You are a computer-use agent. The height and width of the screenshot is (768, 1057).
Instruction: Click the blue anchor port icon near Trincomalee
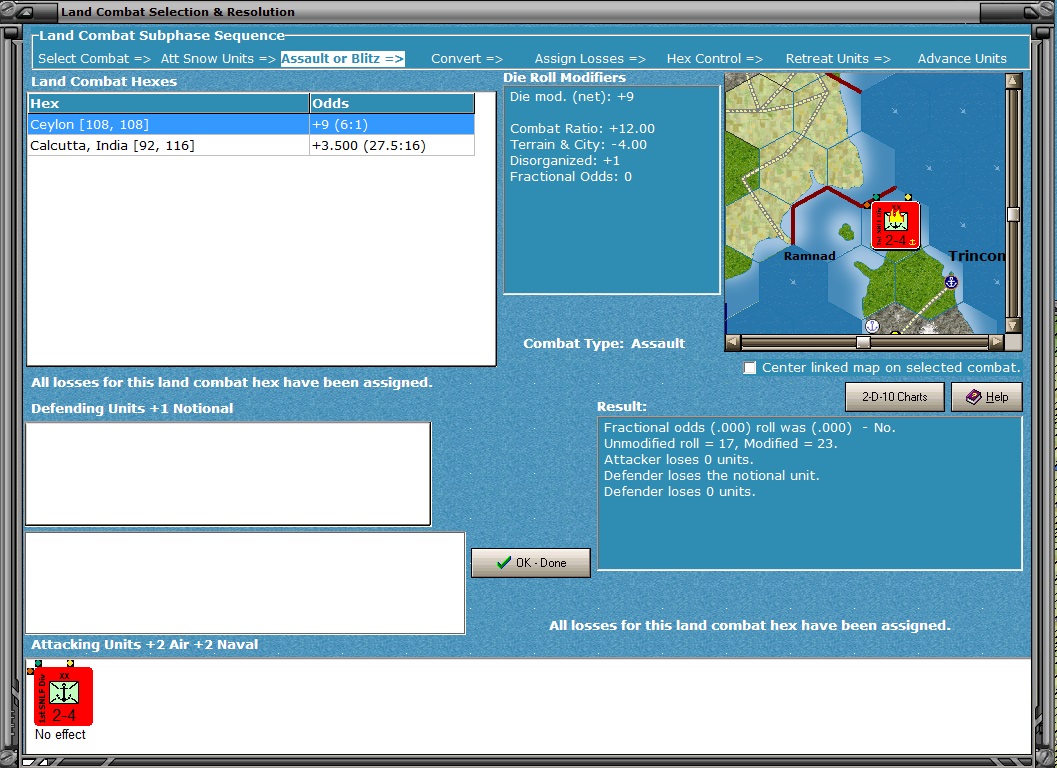tap(951, 282)
